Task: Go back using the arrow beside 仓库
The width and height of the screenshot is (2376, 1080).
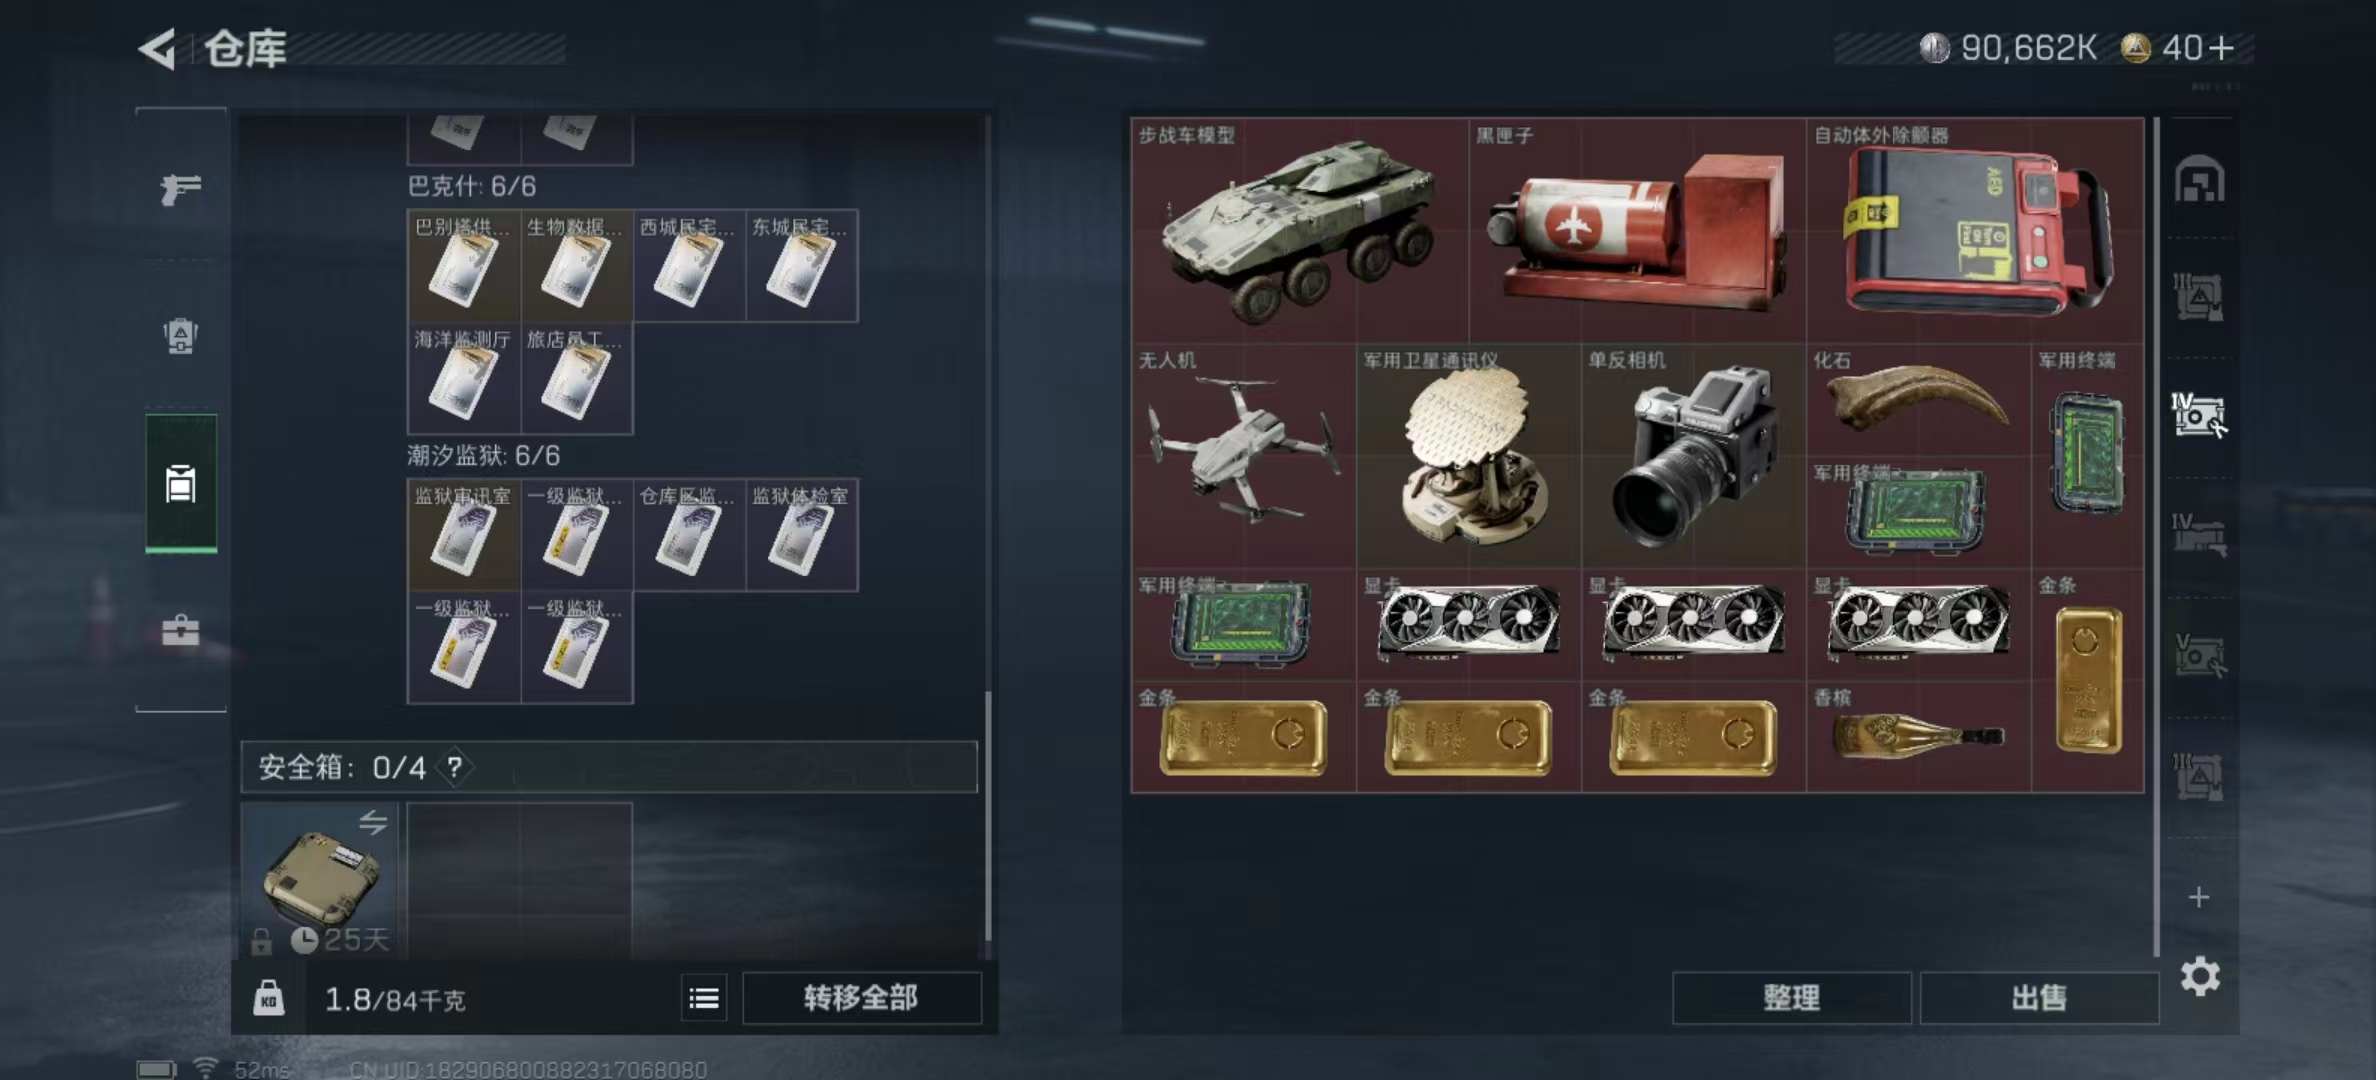Action: [x=158, y=48]
